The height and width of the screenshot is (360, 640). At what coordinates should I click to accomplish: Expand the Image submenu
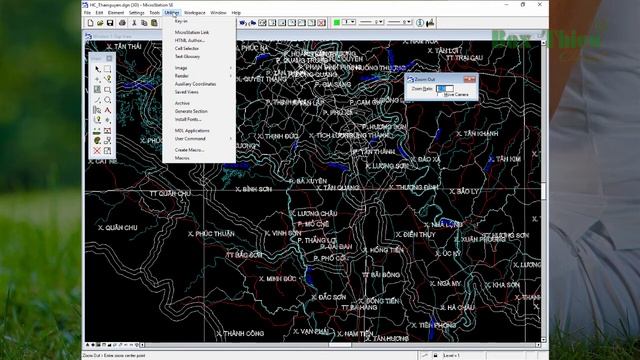(x=199, y=68)
